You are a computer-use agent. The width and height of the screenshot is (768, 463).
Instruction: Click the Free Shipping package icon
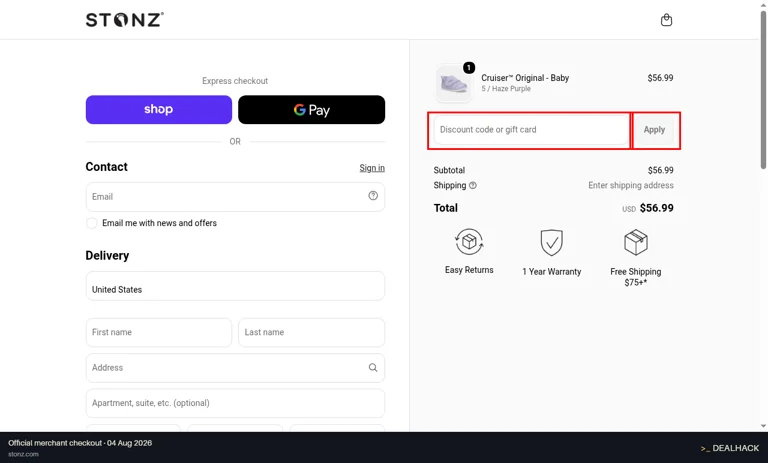point(636,242)
